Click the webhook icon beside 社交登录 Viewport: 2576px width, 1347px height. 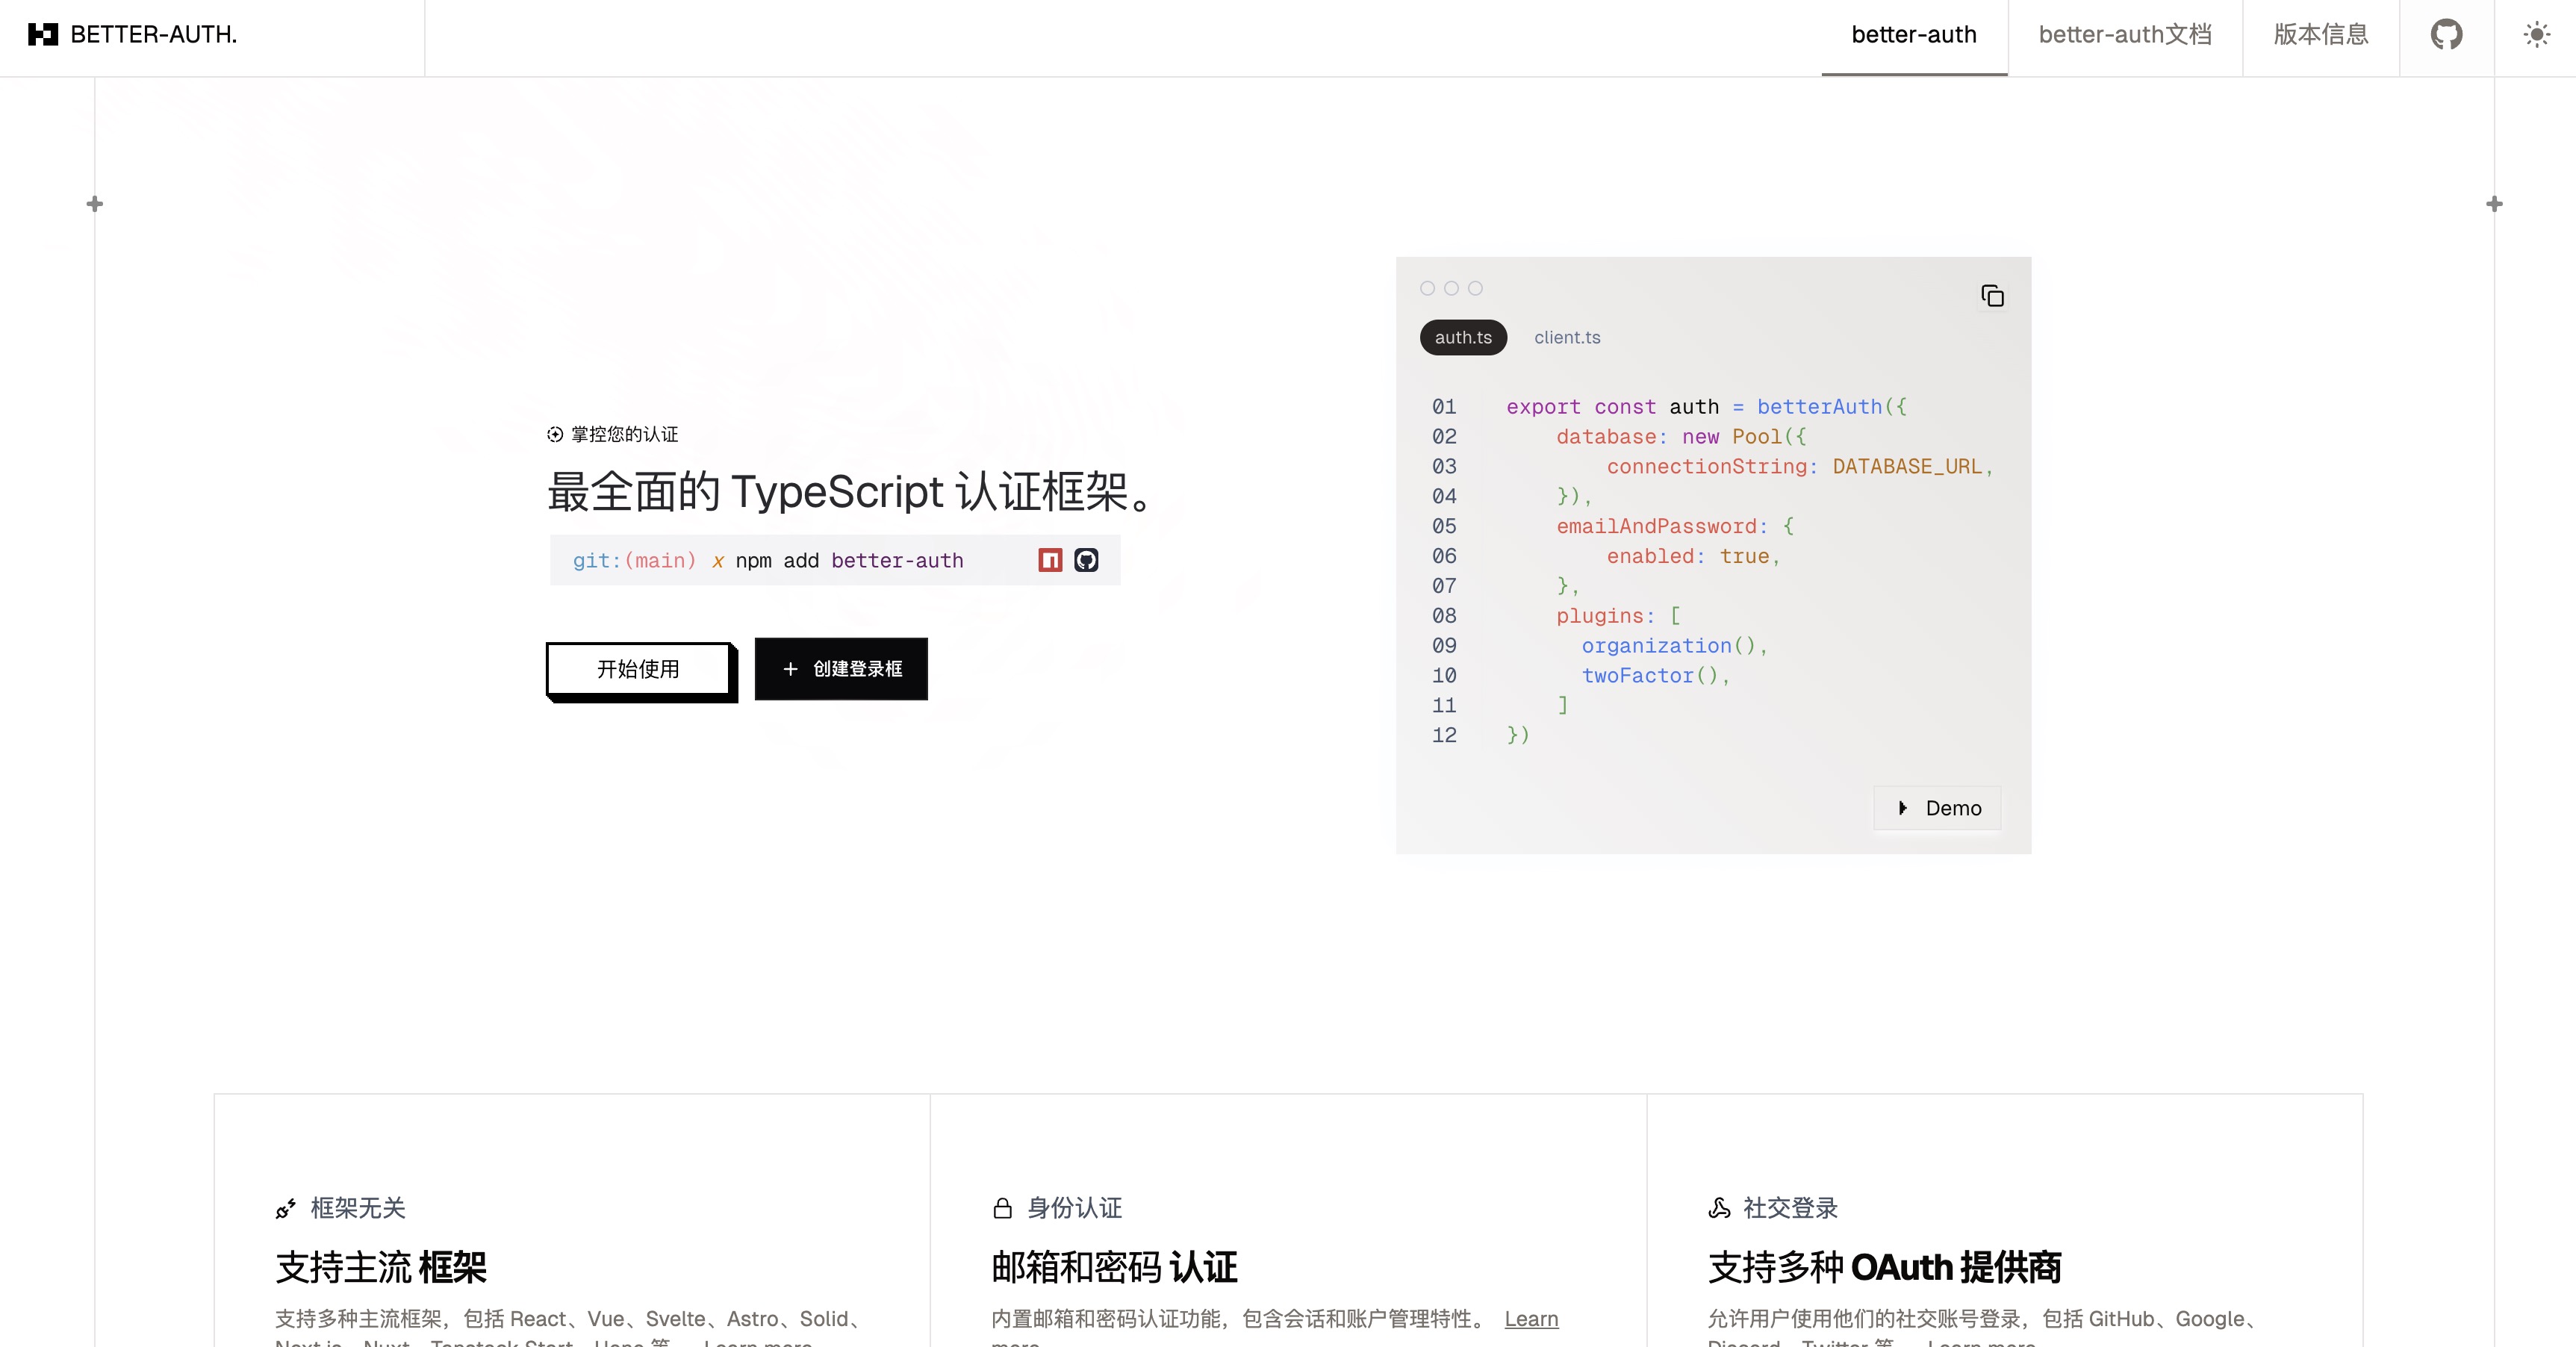tap(1719, 1209)
